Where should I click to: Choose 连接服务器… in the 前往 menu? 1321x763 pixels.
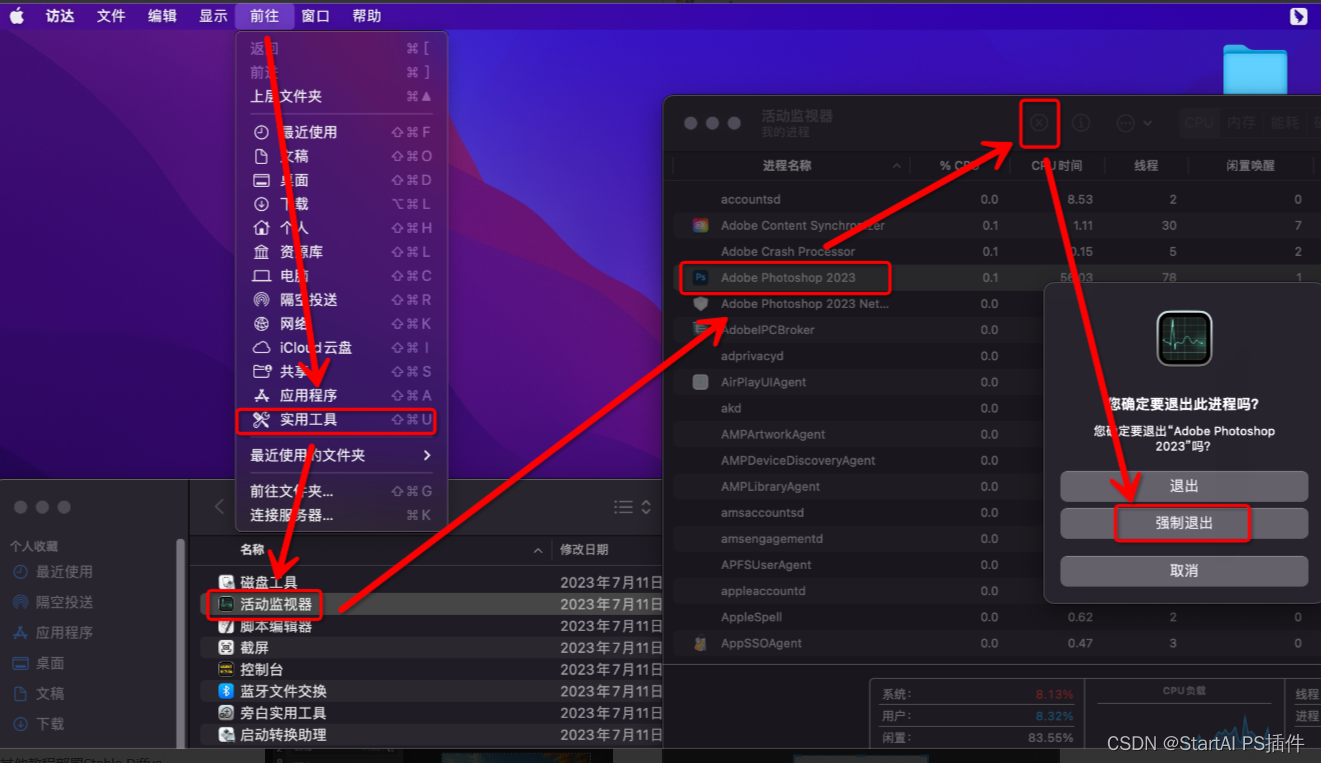point(341,515)
